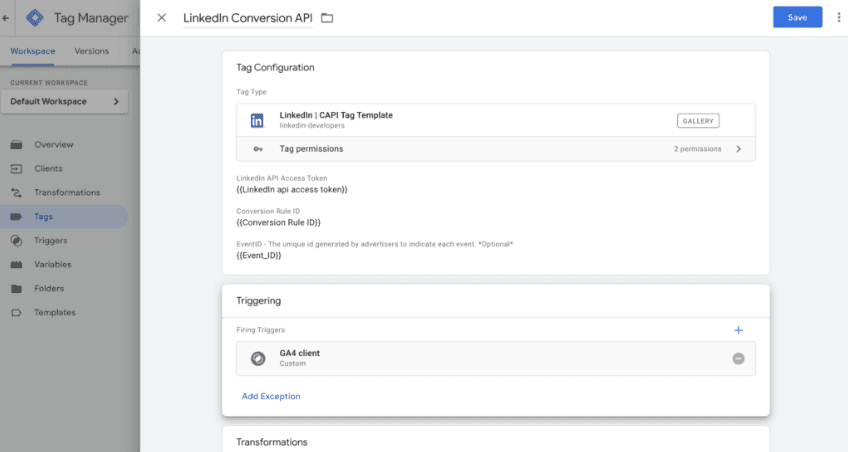
Task: Click the Folders sidebar icon
Action: [16, 288]
